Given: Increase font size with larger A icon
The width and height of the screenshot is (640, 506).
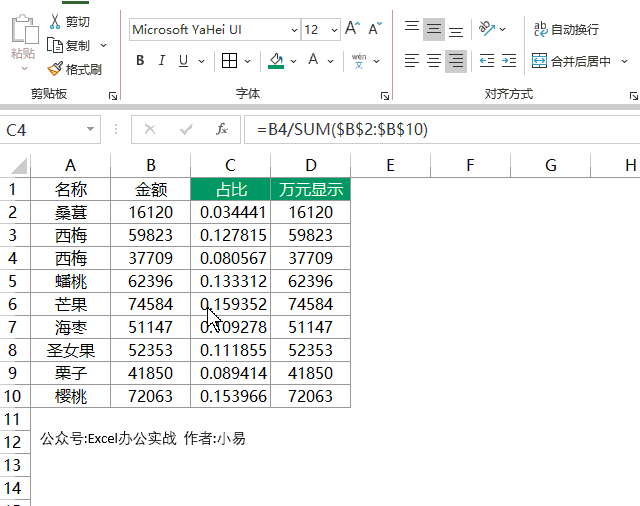Looking at the screenshot, I should pyautogui.click(x=352, y=29).
